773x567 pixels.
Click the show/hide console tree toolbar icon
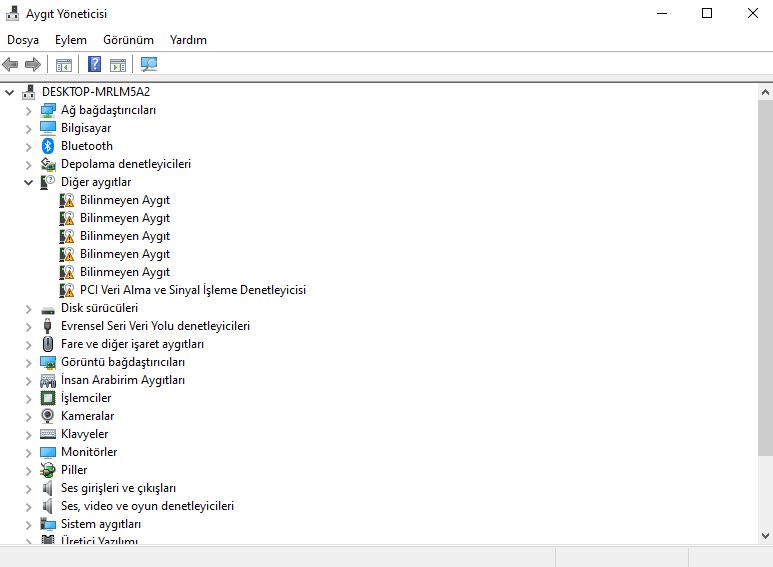64,65
